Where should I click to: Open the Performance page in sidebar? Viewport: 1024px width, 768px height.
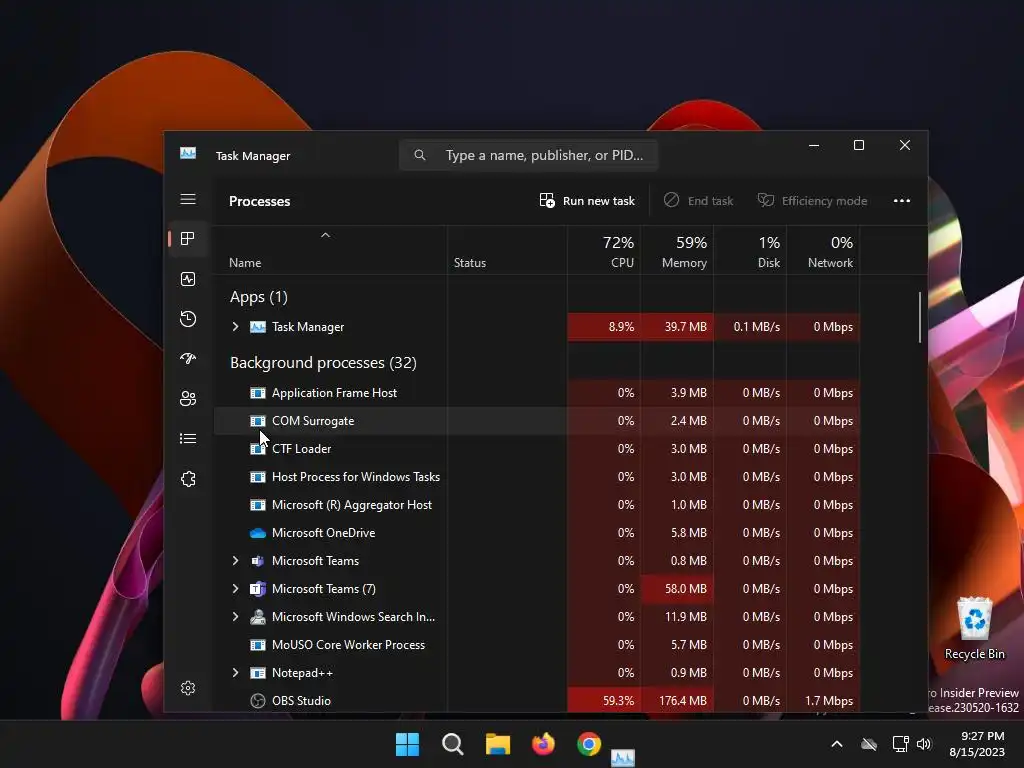tap(188, 280)
